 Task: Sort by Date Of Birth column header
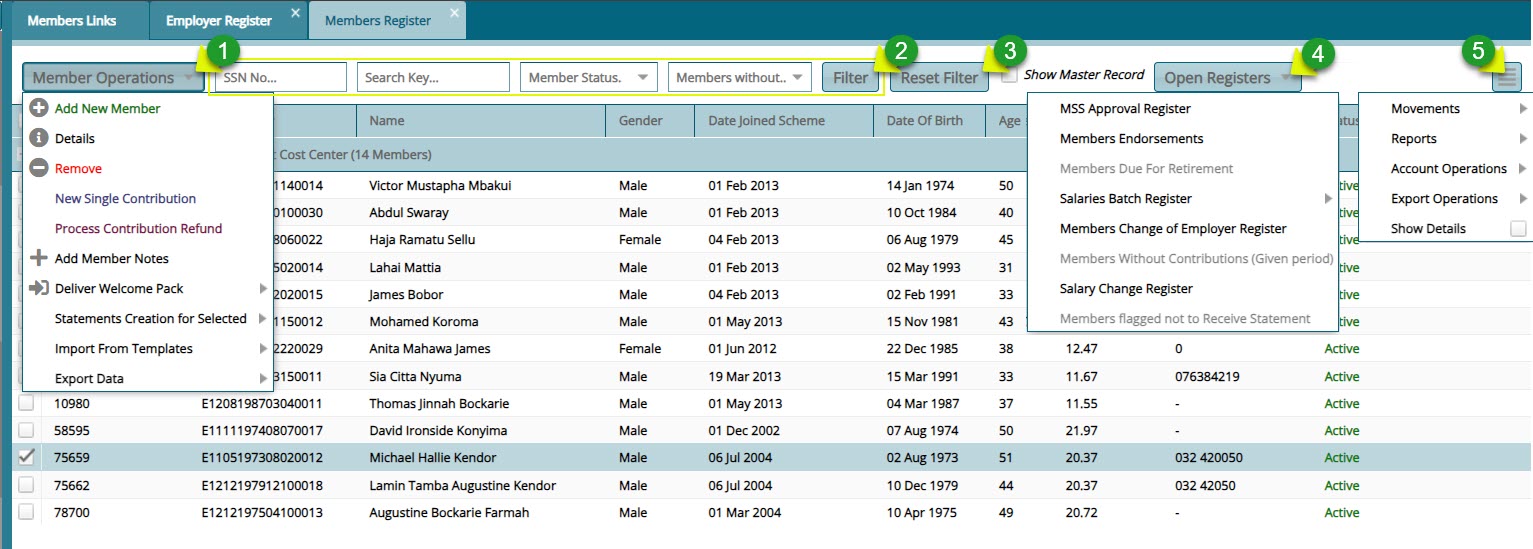930,121
